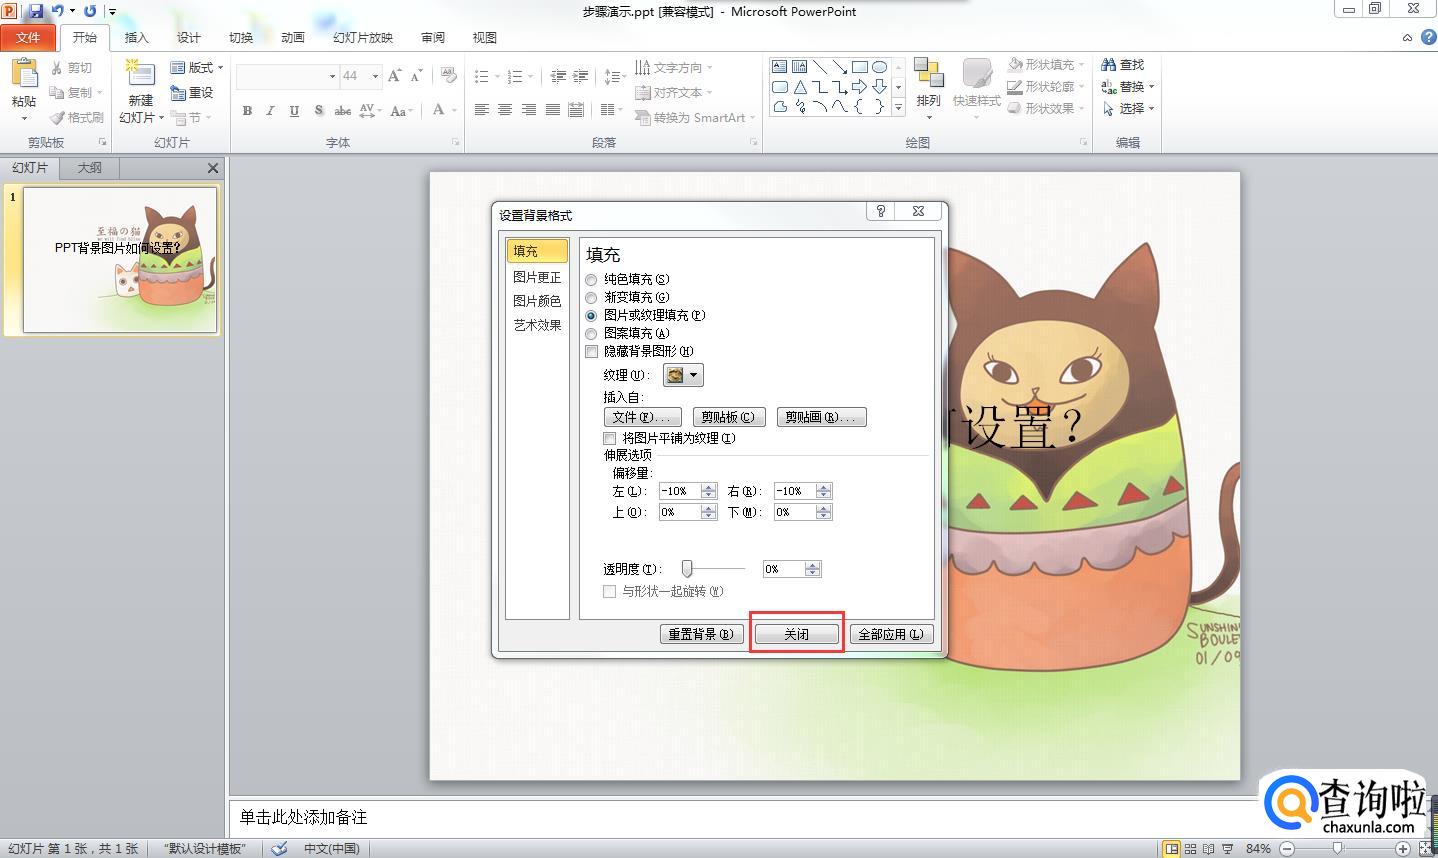Toggle Bold text formatting

click(x=247, y=111)
